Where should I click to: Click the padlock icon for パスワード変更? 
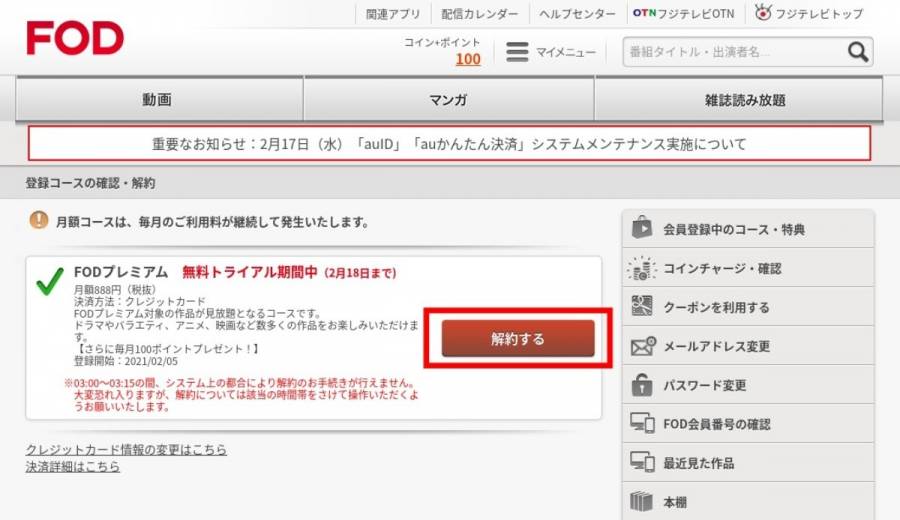[642, 385]
